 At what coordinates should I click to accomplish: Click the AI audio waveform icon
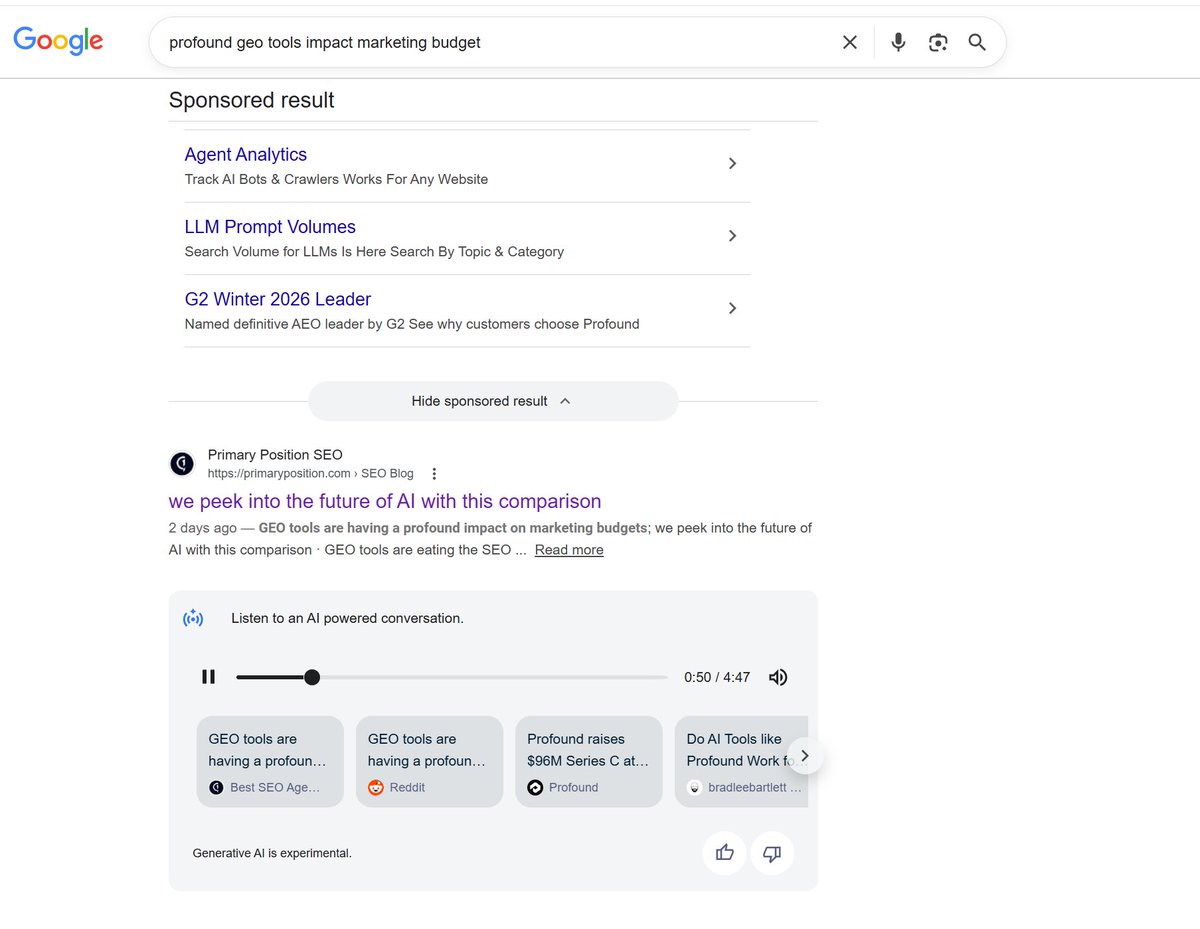[193, 618]
